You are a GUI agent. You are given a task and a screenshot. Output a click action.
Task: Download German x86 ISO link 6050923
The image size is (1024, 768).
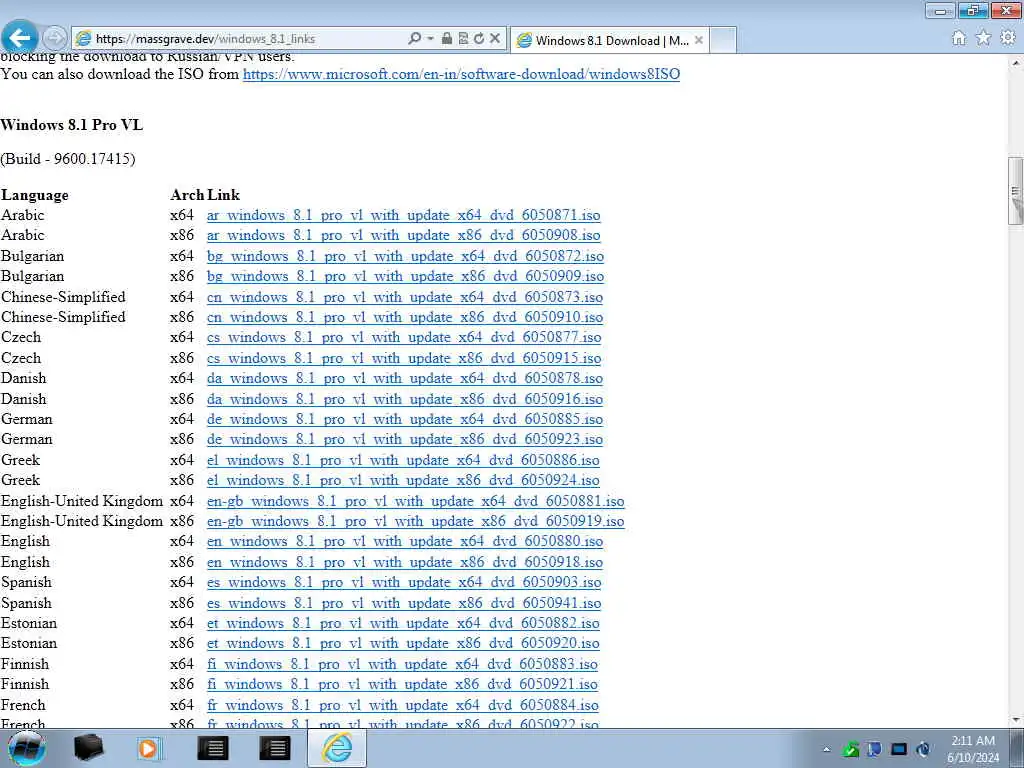click(x=405, y=440)
